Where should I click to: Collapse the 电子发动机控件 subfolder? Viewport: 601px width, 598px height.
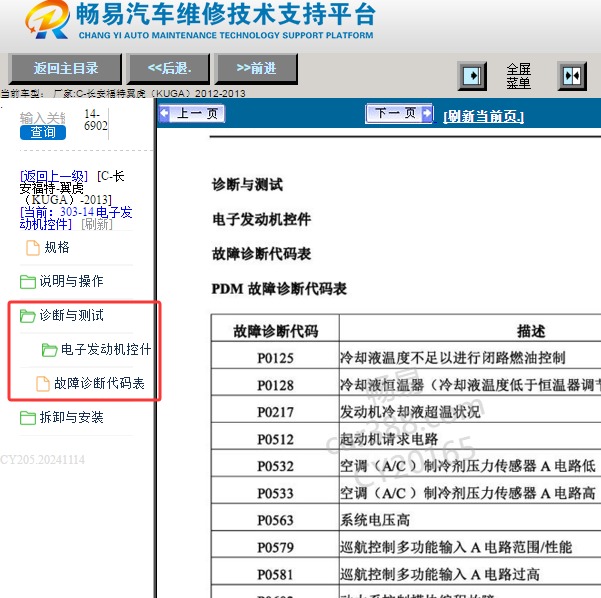tap(106, 349)
